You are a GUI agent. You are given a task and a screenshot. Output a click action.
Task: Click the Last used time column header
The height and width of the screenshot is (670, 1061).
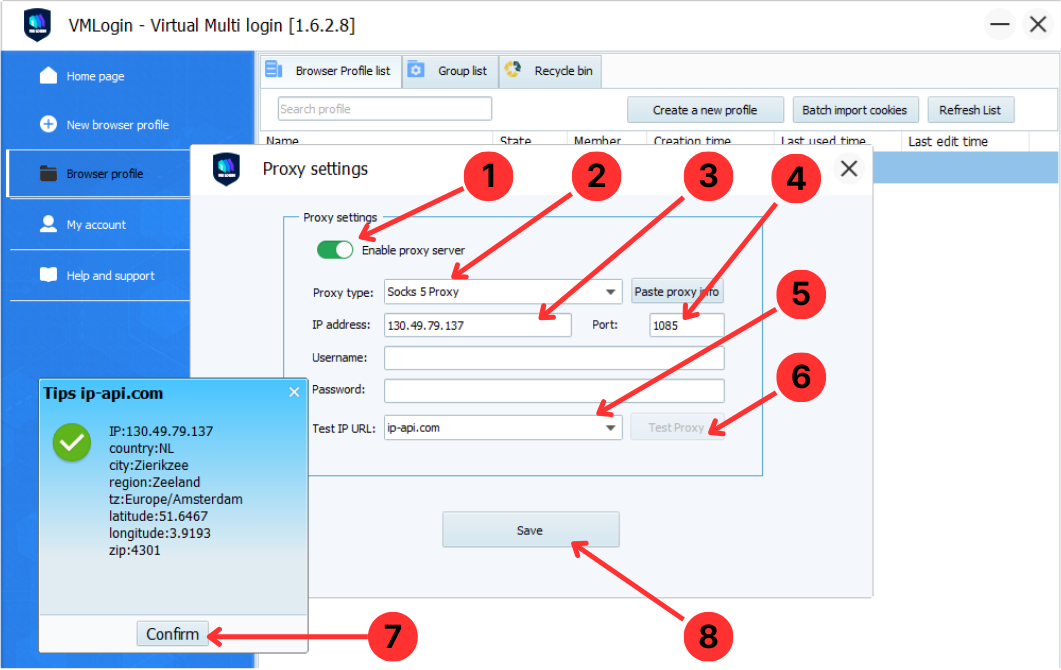(823, 141)
